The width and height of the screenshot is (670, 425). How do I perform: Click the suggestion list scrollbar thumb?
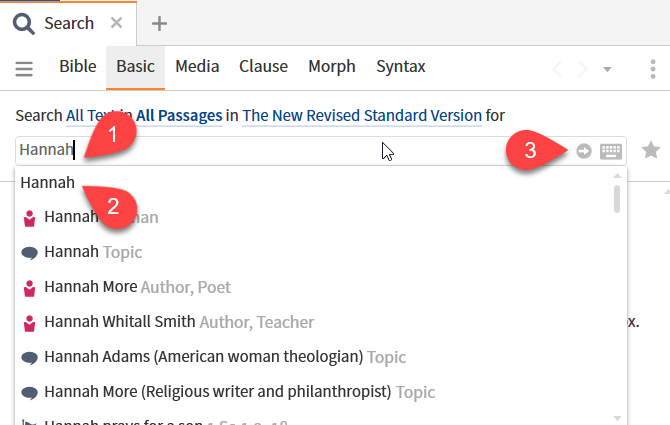[x=617, y=199]
